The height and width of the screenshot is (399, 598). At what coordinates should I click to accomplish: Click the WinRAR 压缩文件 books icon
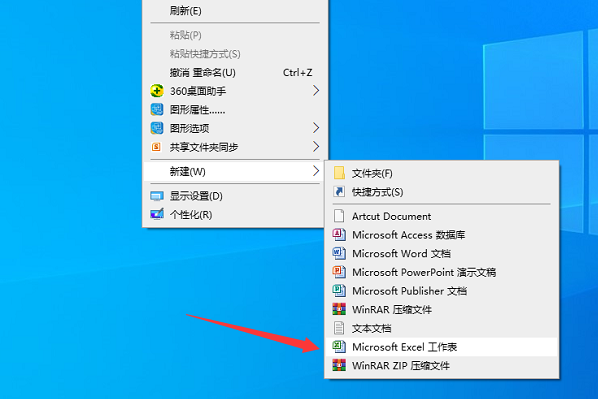click(x=339, y=309)
